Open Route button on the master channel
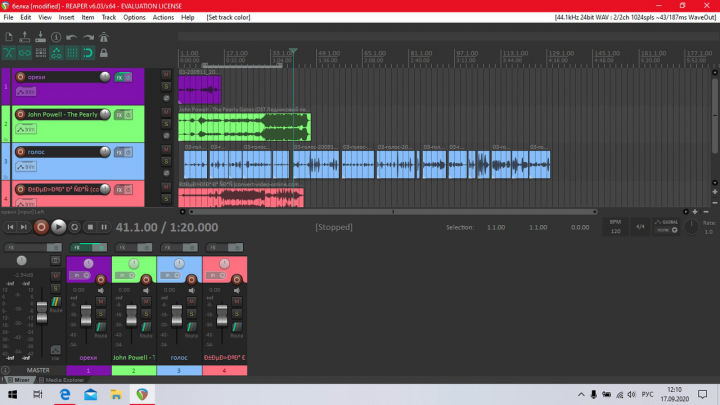Screen dimensions: 720x405 56,304
